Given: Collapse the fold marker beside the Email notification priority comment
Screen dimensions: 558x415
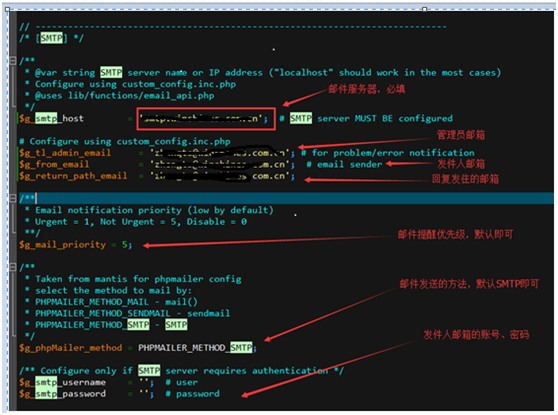Looking at the screenshot, I should [12, 198].
